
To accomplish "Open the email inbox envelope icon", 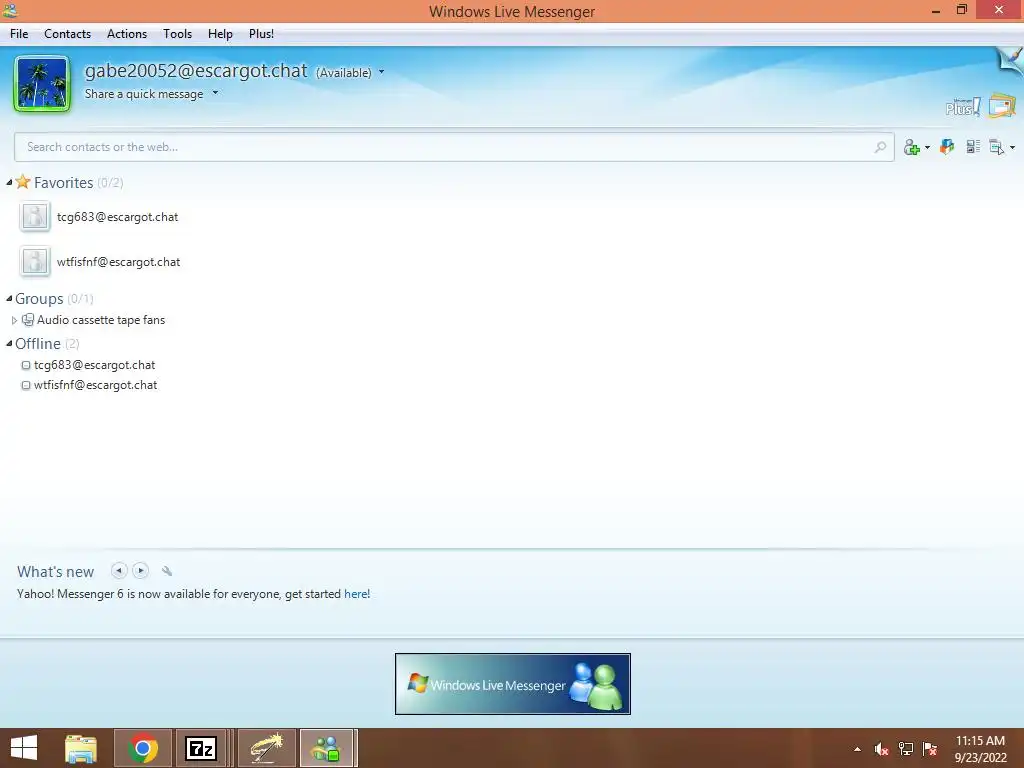I will tap(1002, 106).
